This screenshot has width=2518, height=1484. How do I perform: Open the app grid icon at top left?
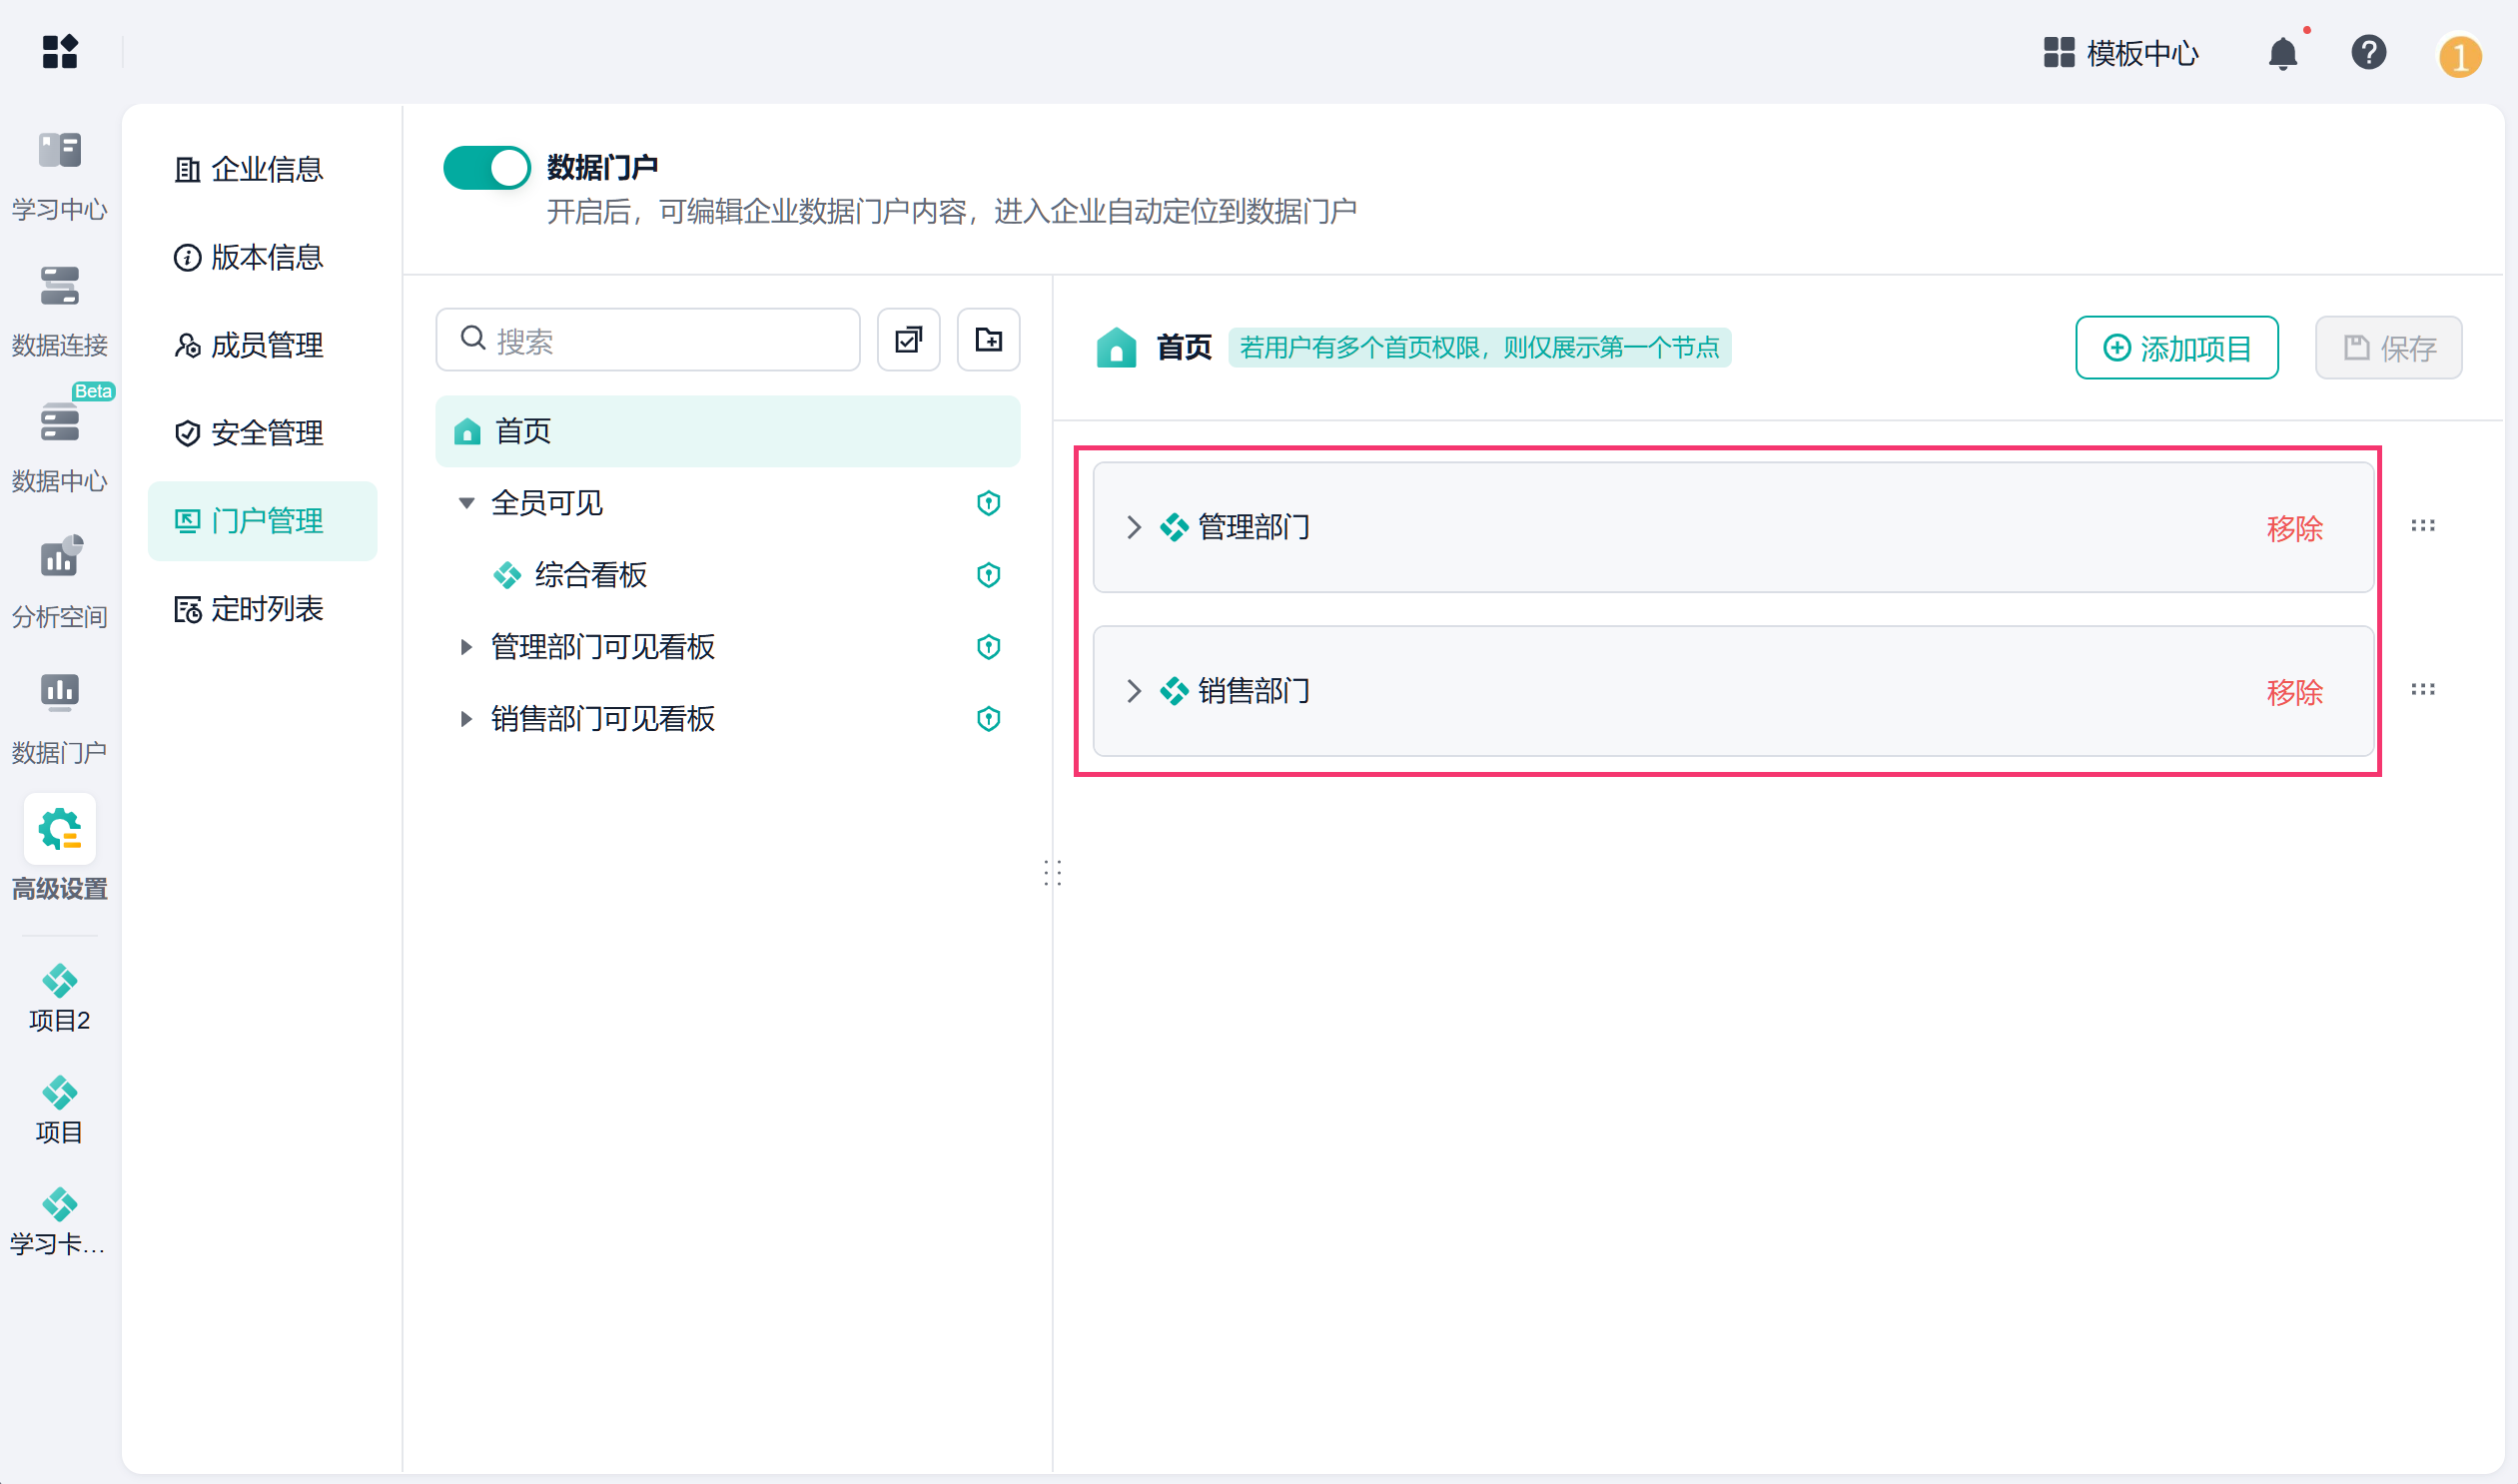[60, 52]
